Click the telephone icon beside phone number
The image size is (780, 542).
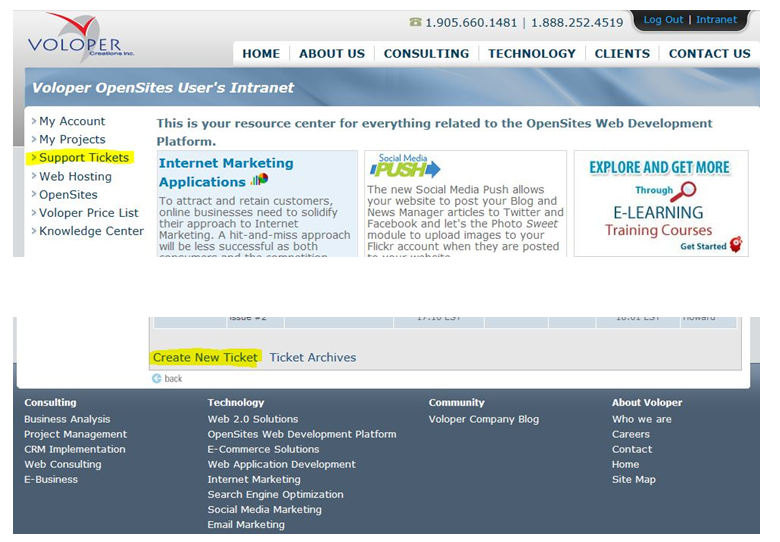[x=415, y=22]
